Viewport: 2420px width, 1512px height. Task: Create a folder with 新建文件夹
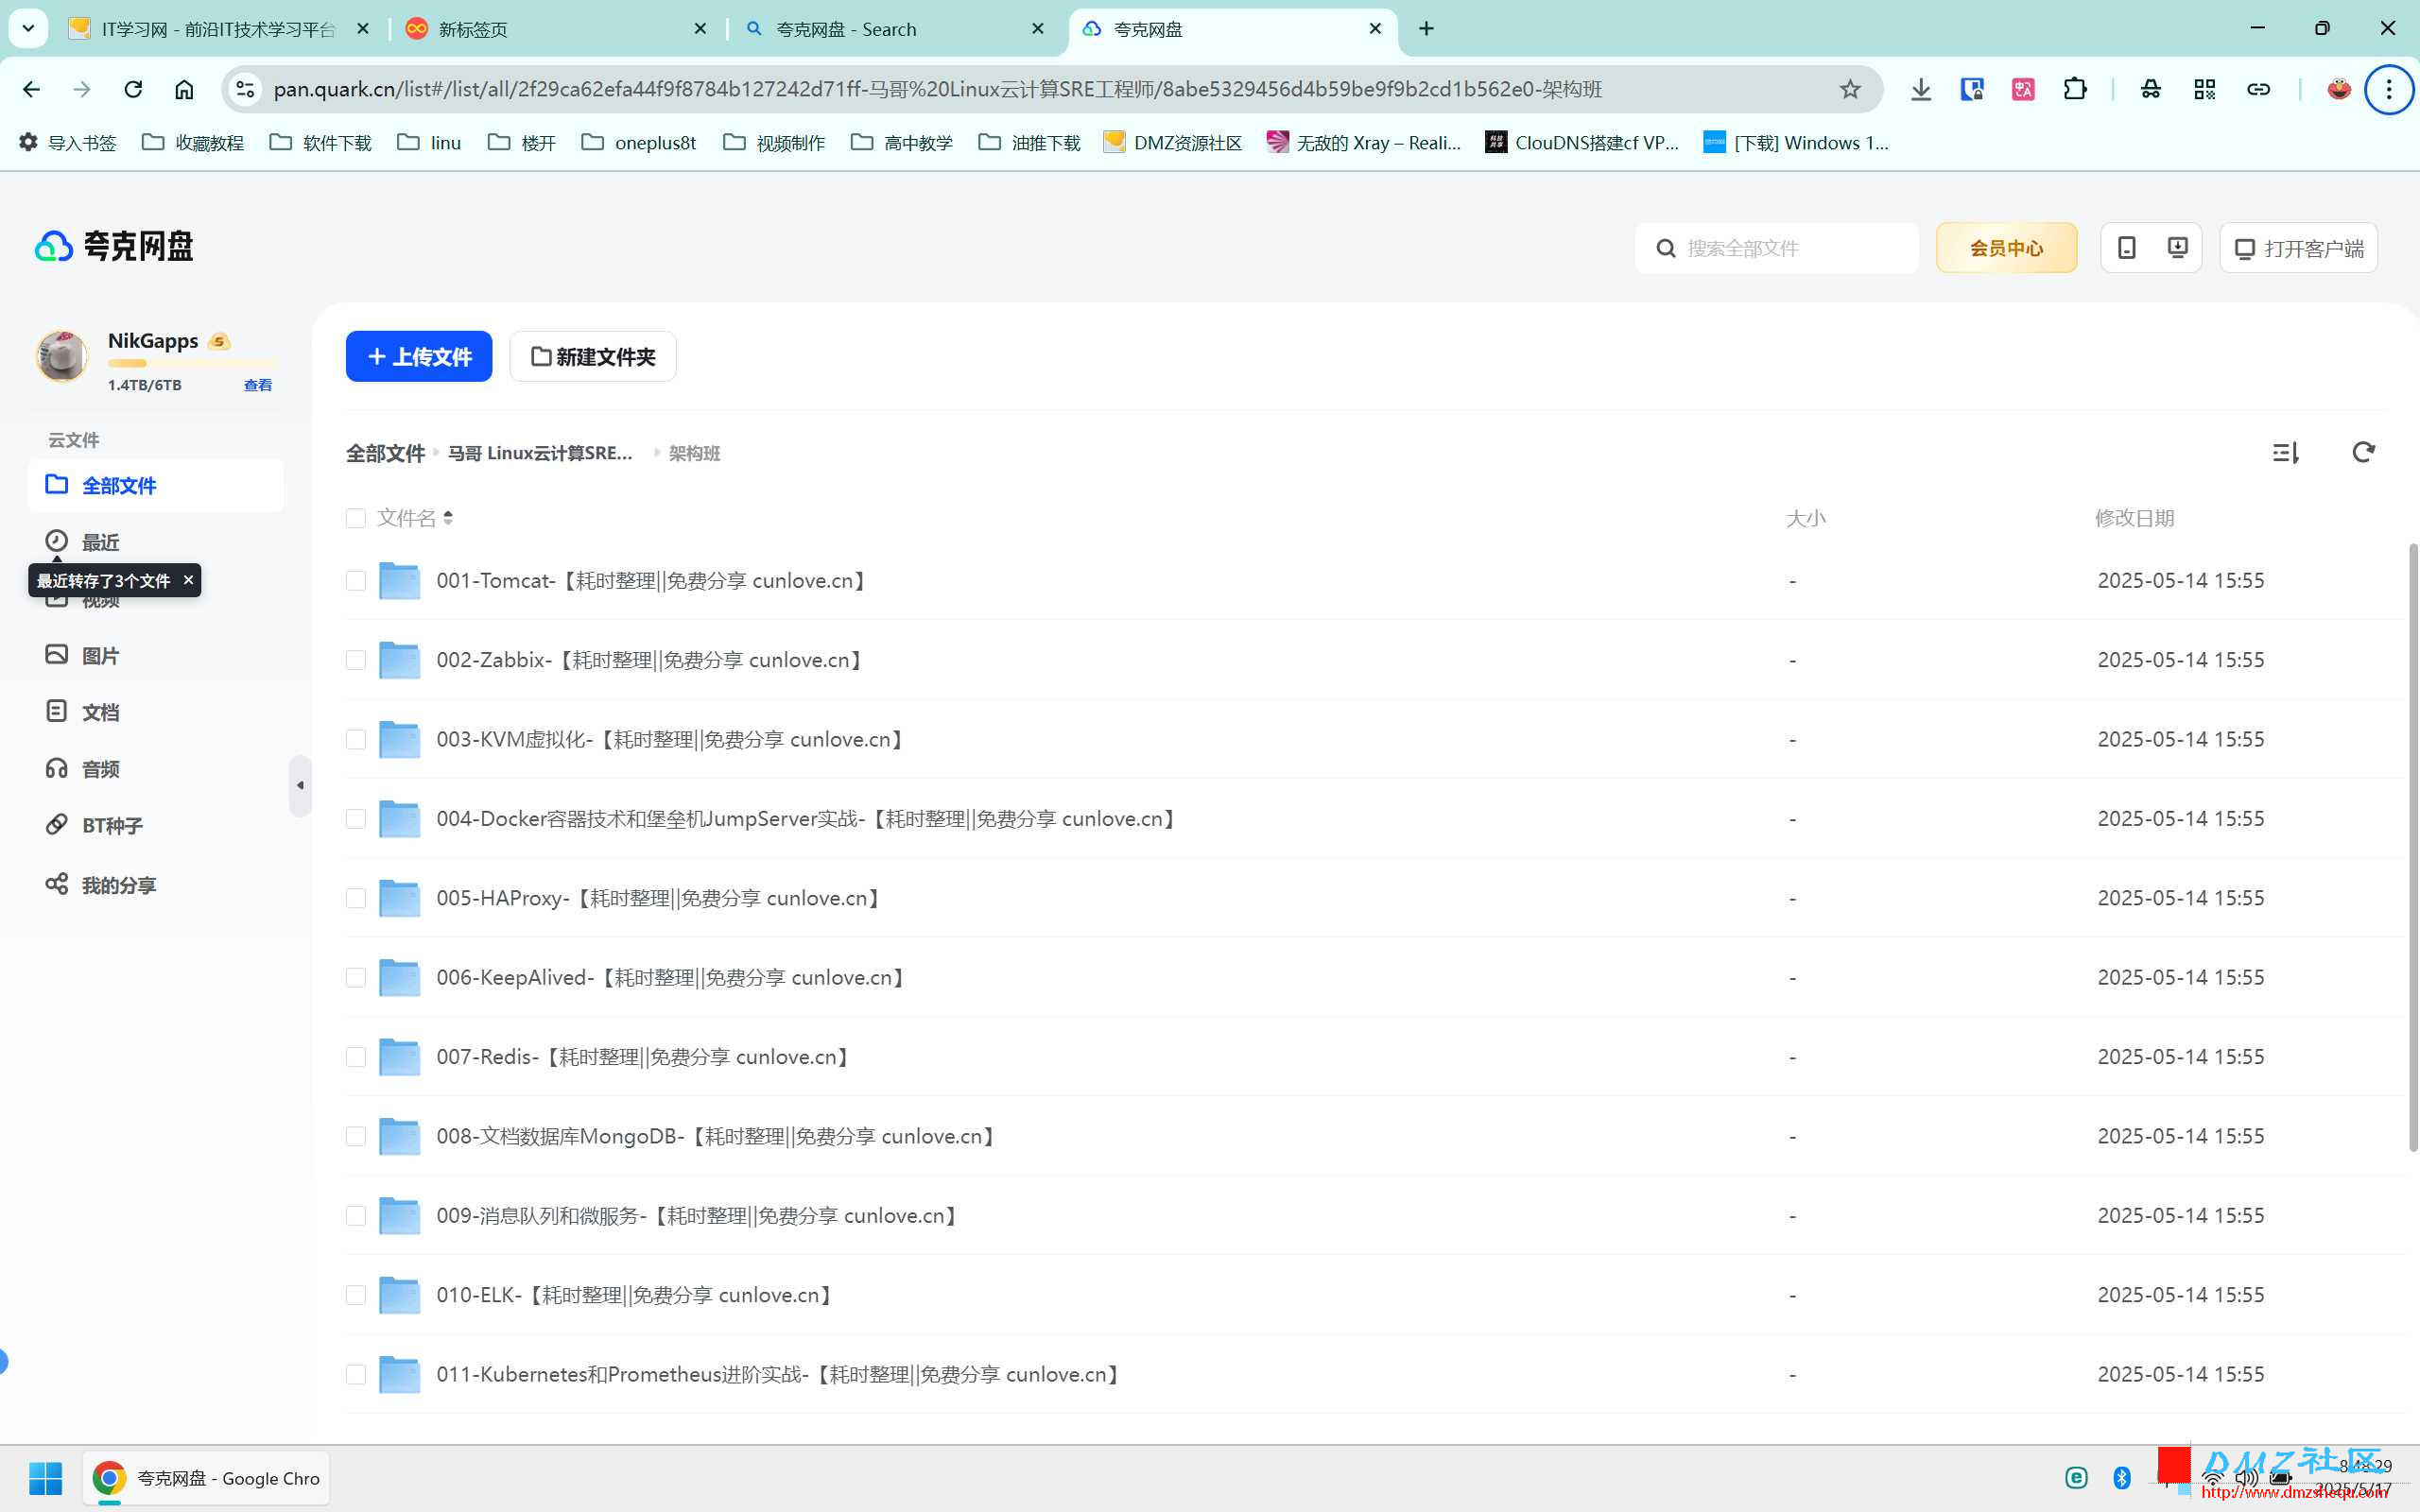tap(593, 356)
